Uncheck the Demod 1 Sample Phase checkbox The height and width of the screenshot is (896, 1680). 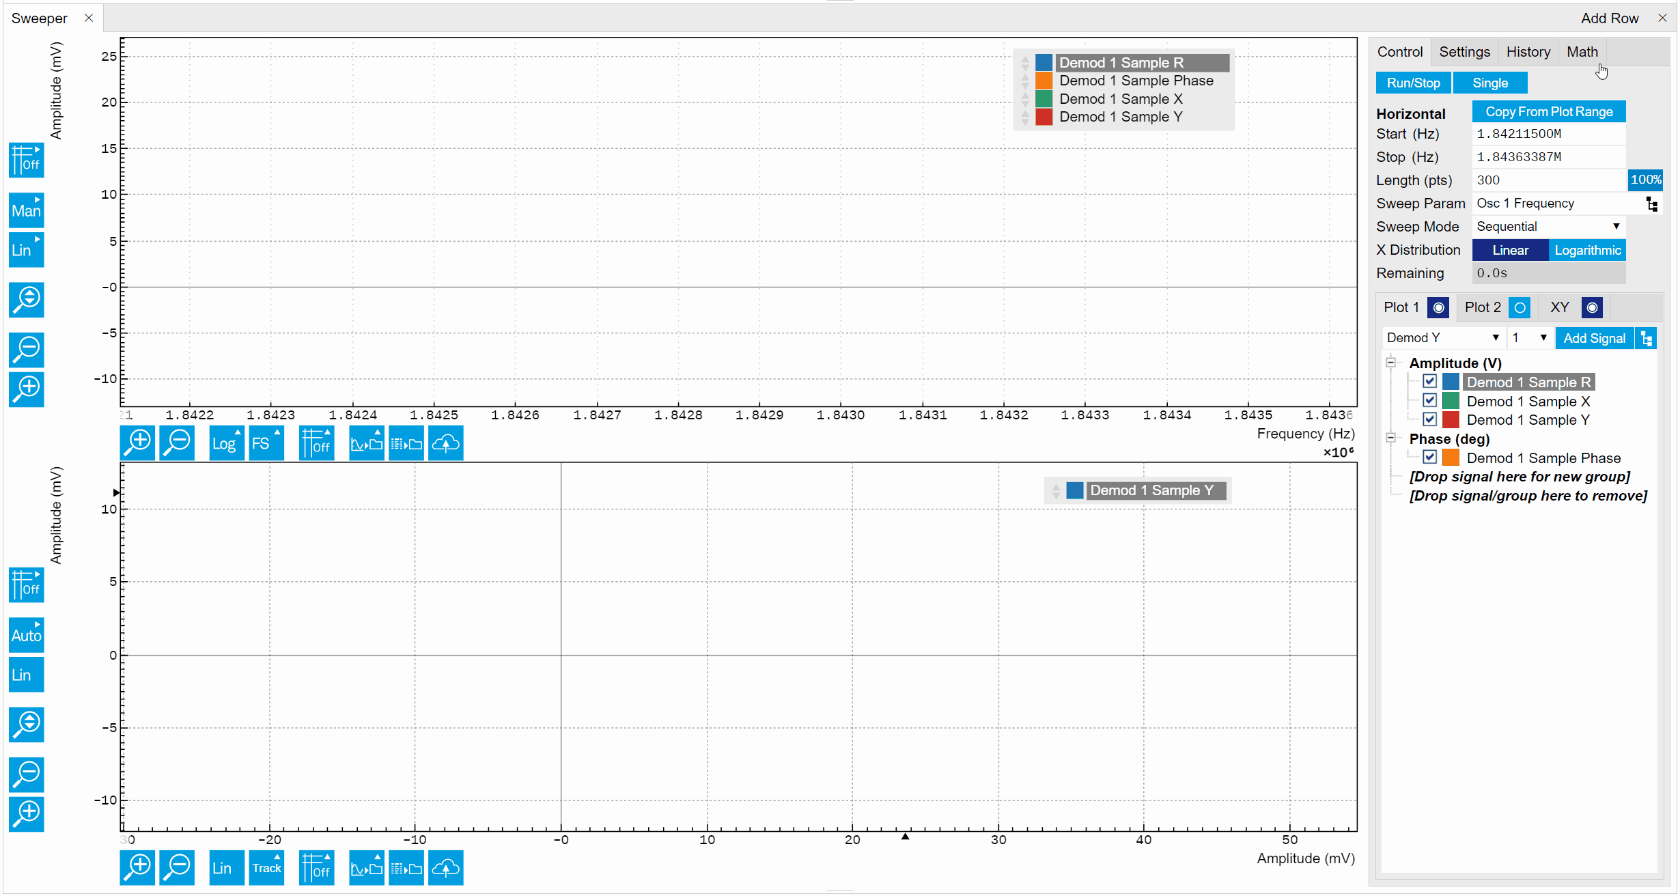(x=1430, y=457)
